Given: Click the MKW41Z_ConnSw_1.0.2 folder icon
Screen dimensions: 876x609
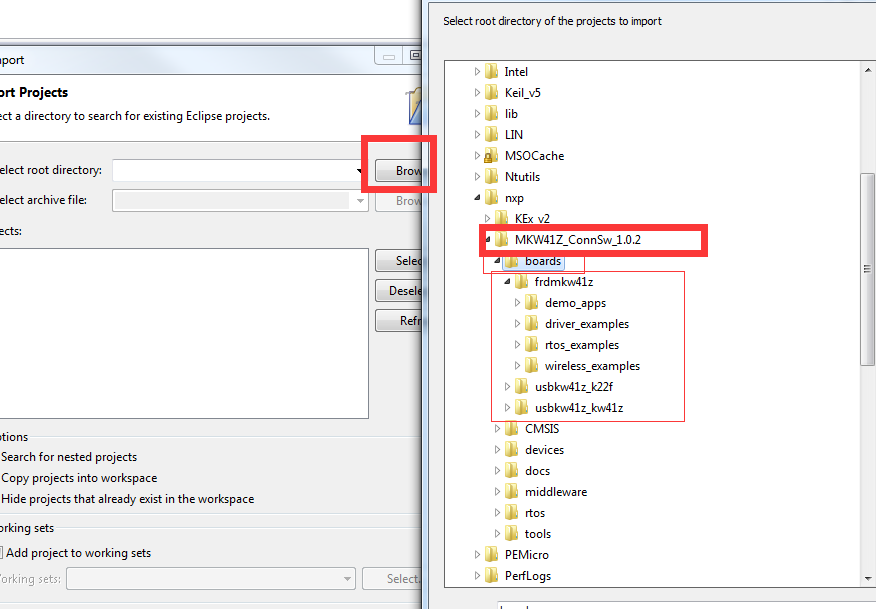Looking at the screenshot, I should pos(502,240).
